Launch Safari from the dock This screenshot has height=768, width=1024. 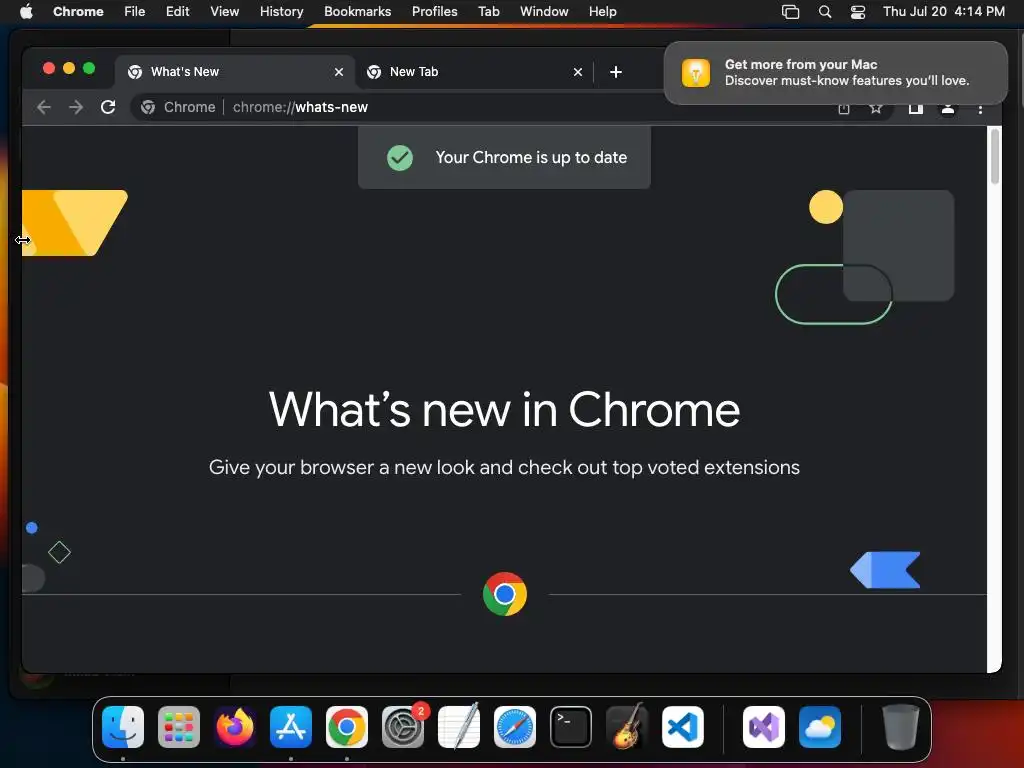coord(515,727)
